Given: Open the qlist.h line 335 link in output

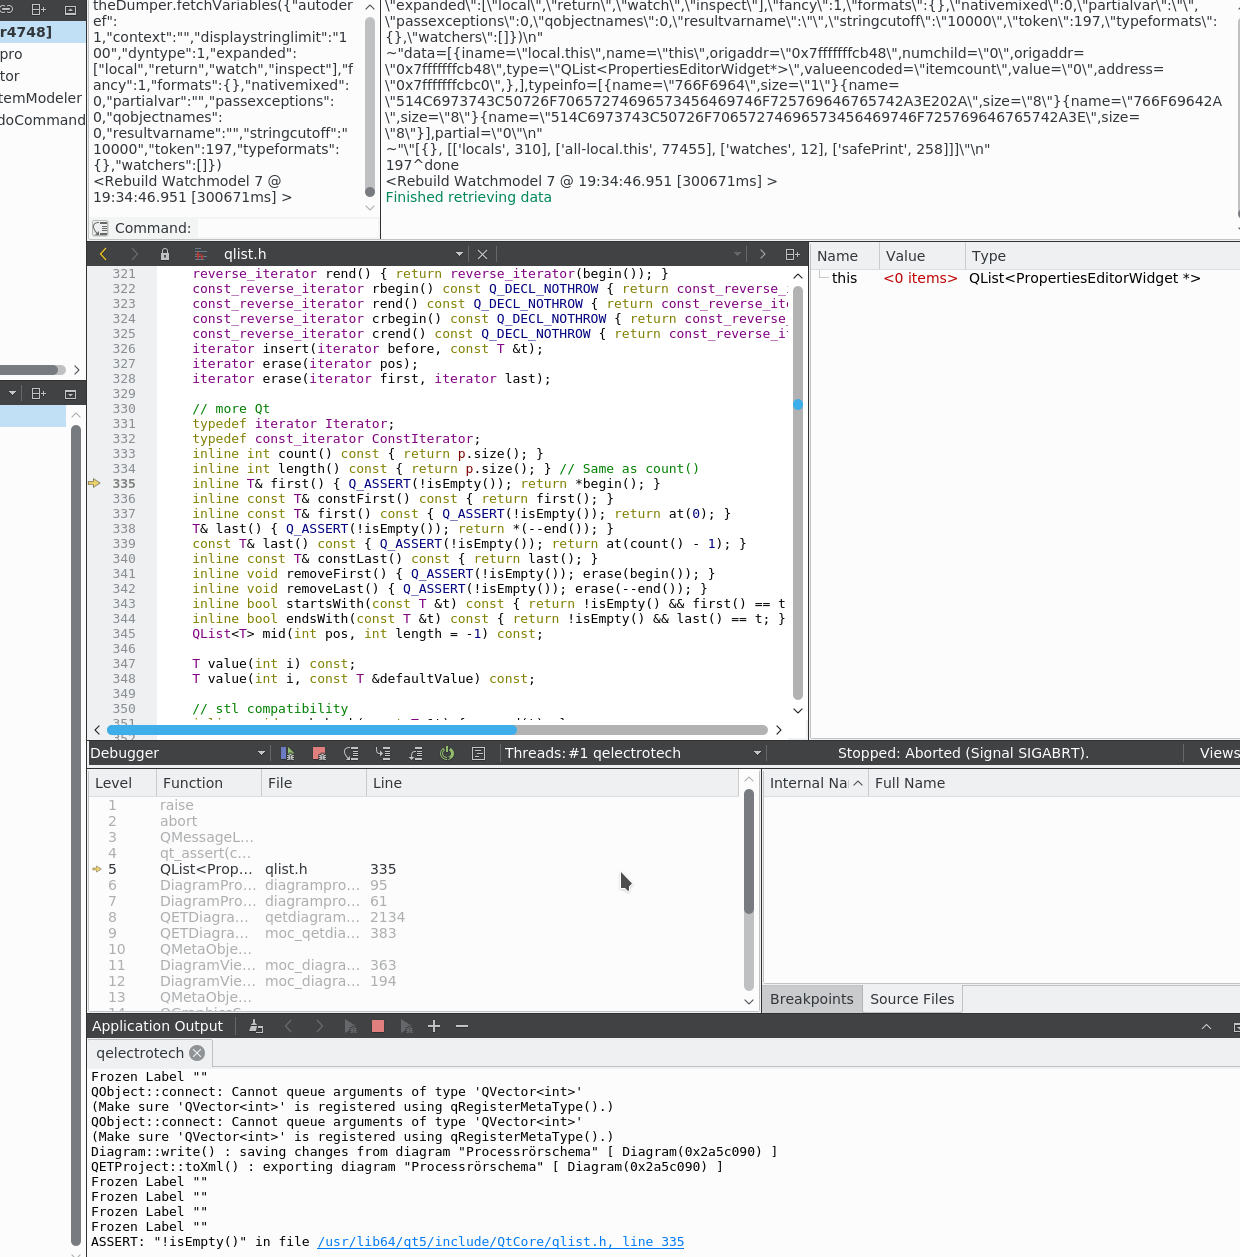Looking at the screenshot, I should coord(501,1242).
